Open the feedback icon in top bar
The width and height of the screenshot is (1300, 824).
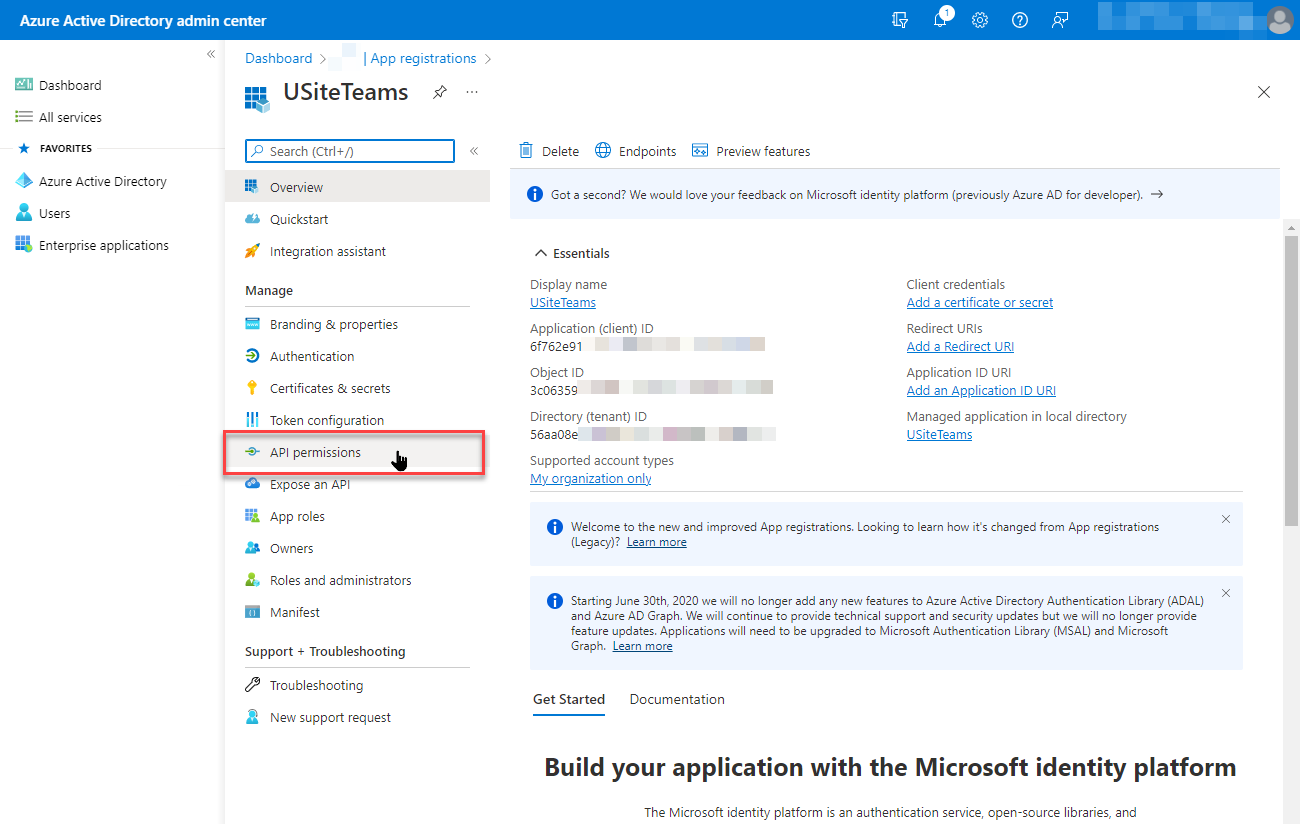(x=1060, y=20)
